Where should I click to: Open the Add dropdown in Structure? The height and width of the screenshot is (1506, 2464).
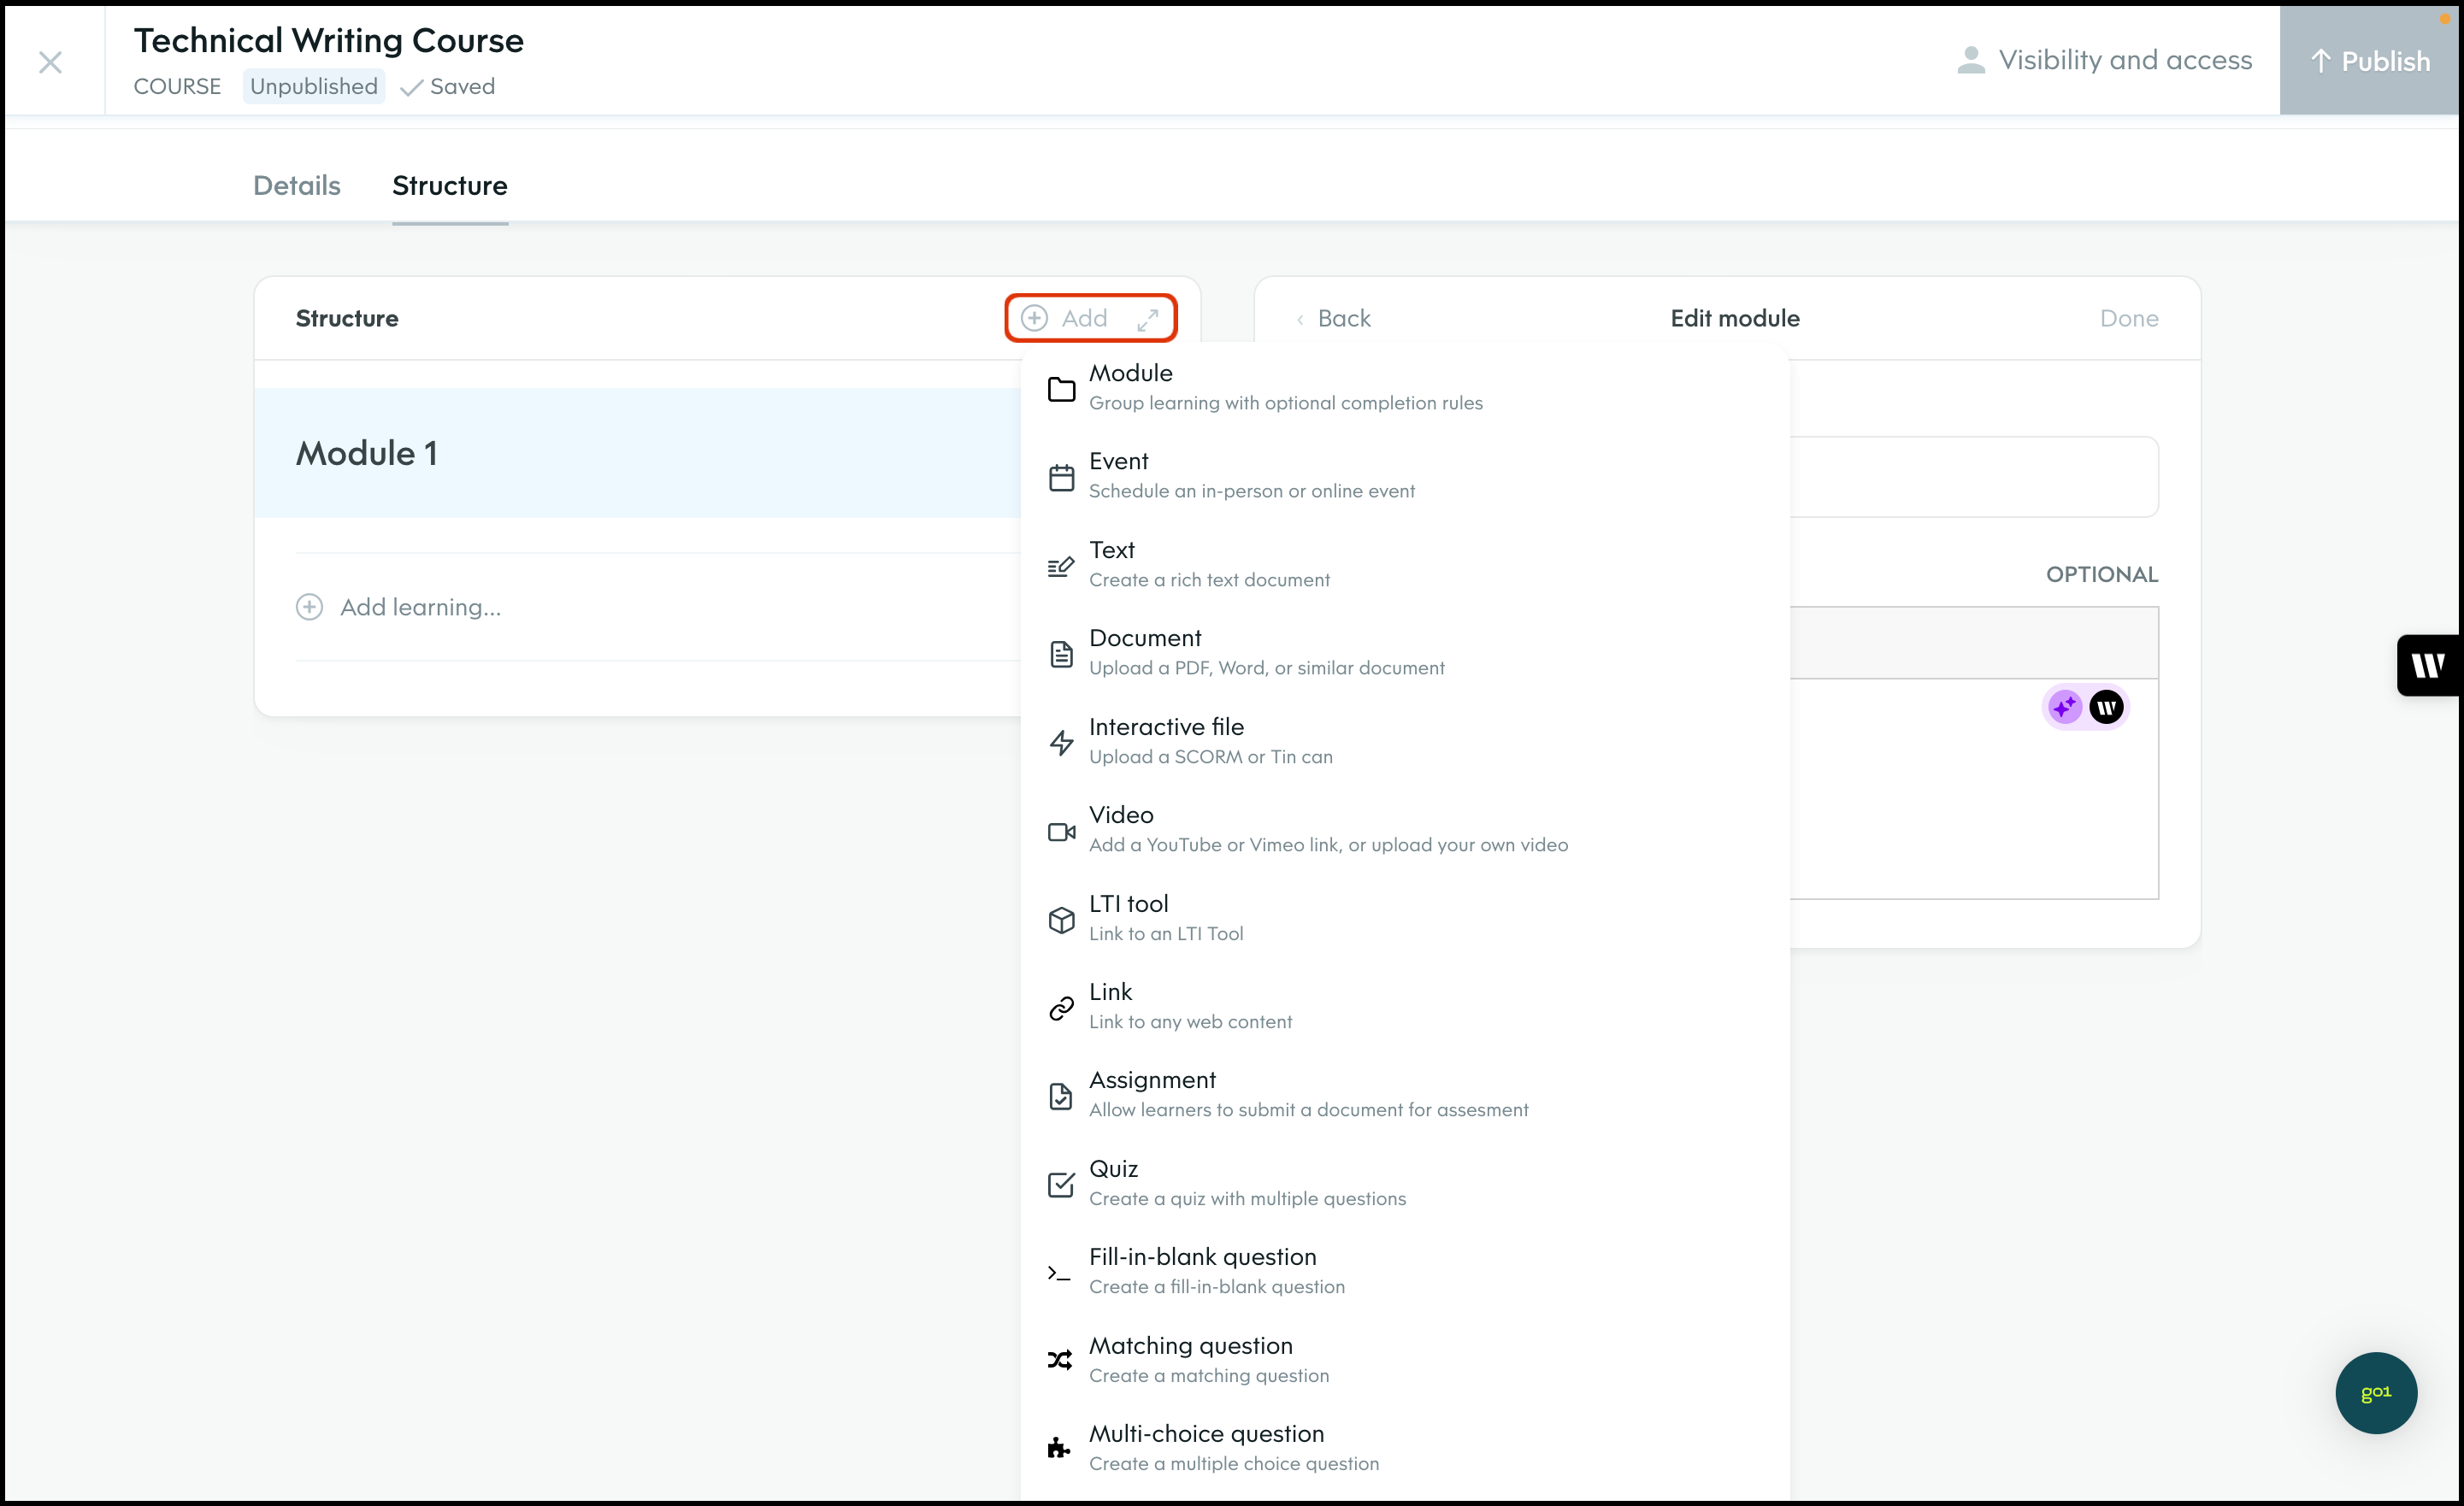coord(1066,319)
